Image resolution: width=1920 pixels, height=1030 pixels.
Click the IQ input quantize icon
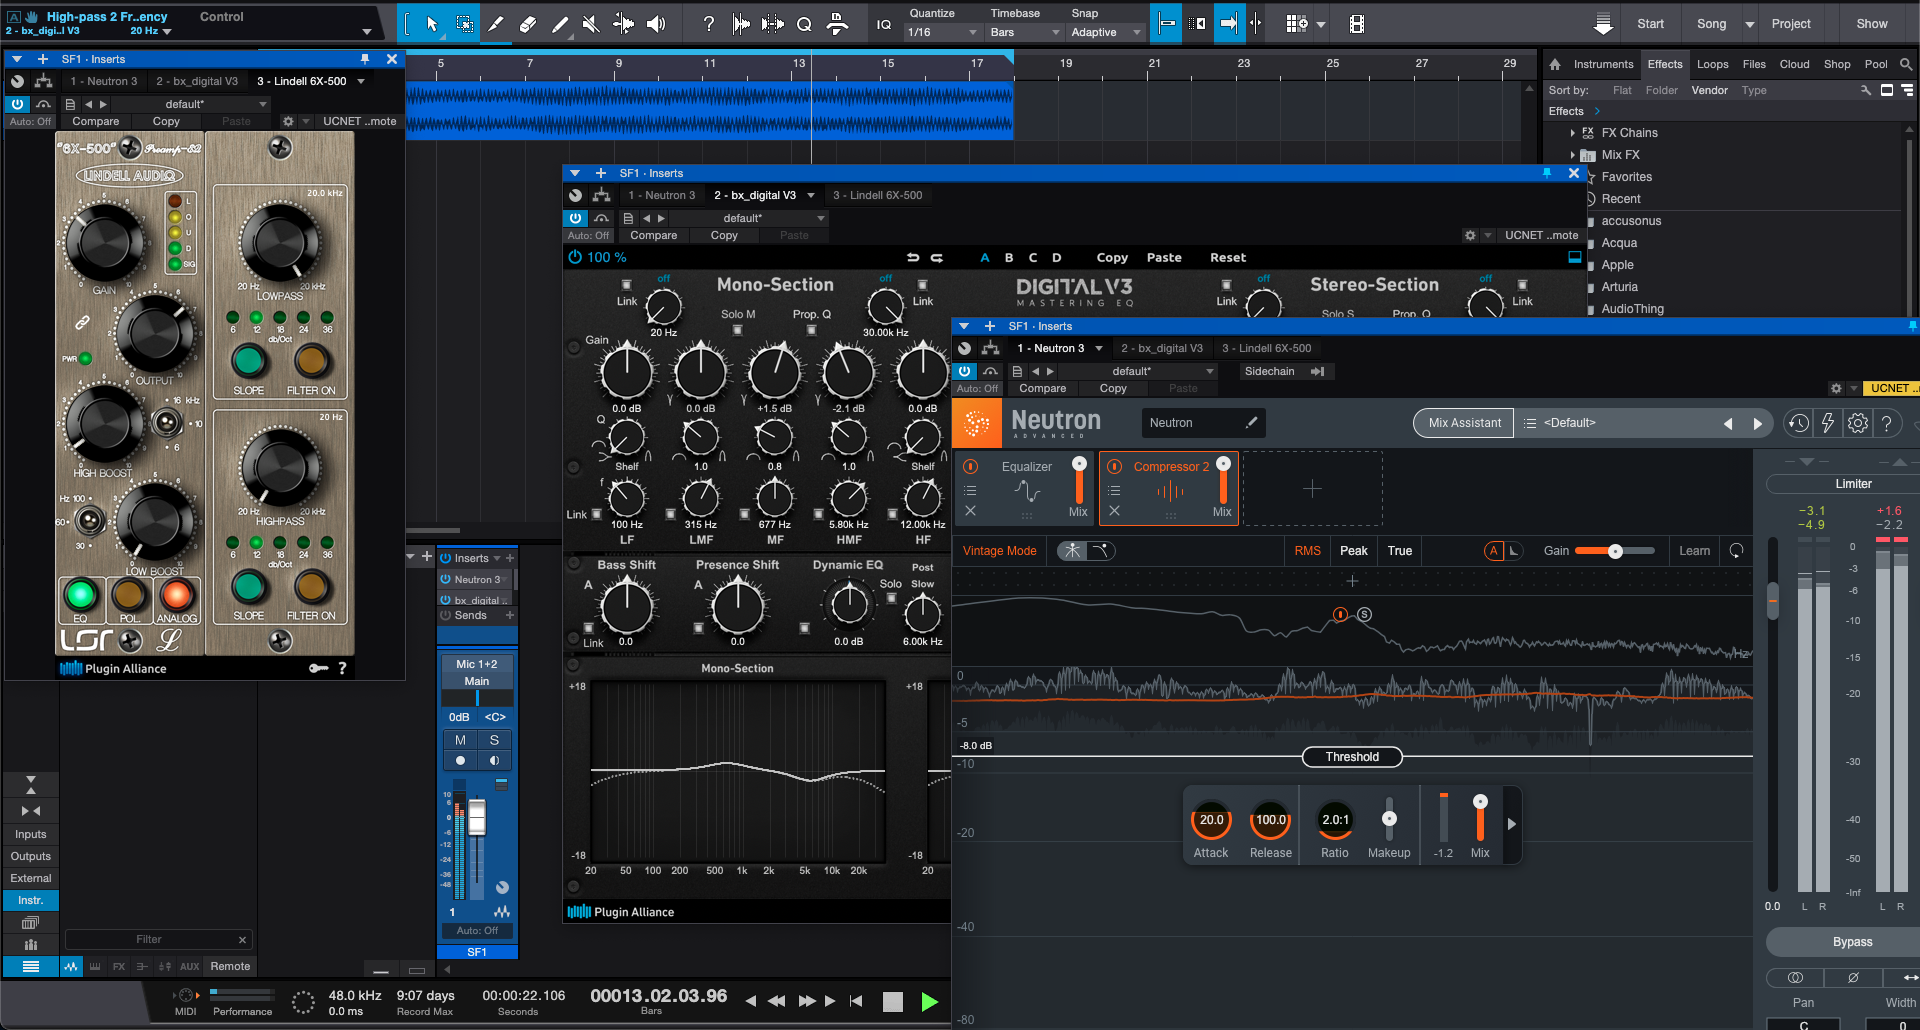pyautogui.click(x=884, y=24)
